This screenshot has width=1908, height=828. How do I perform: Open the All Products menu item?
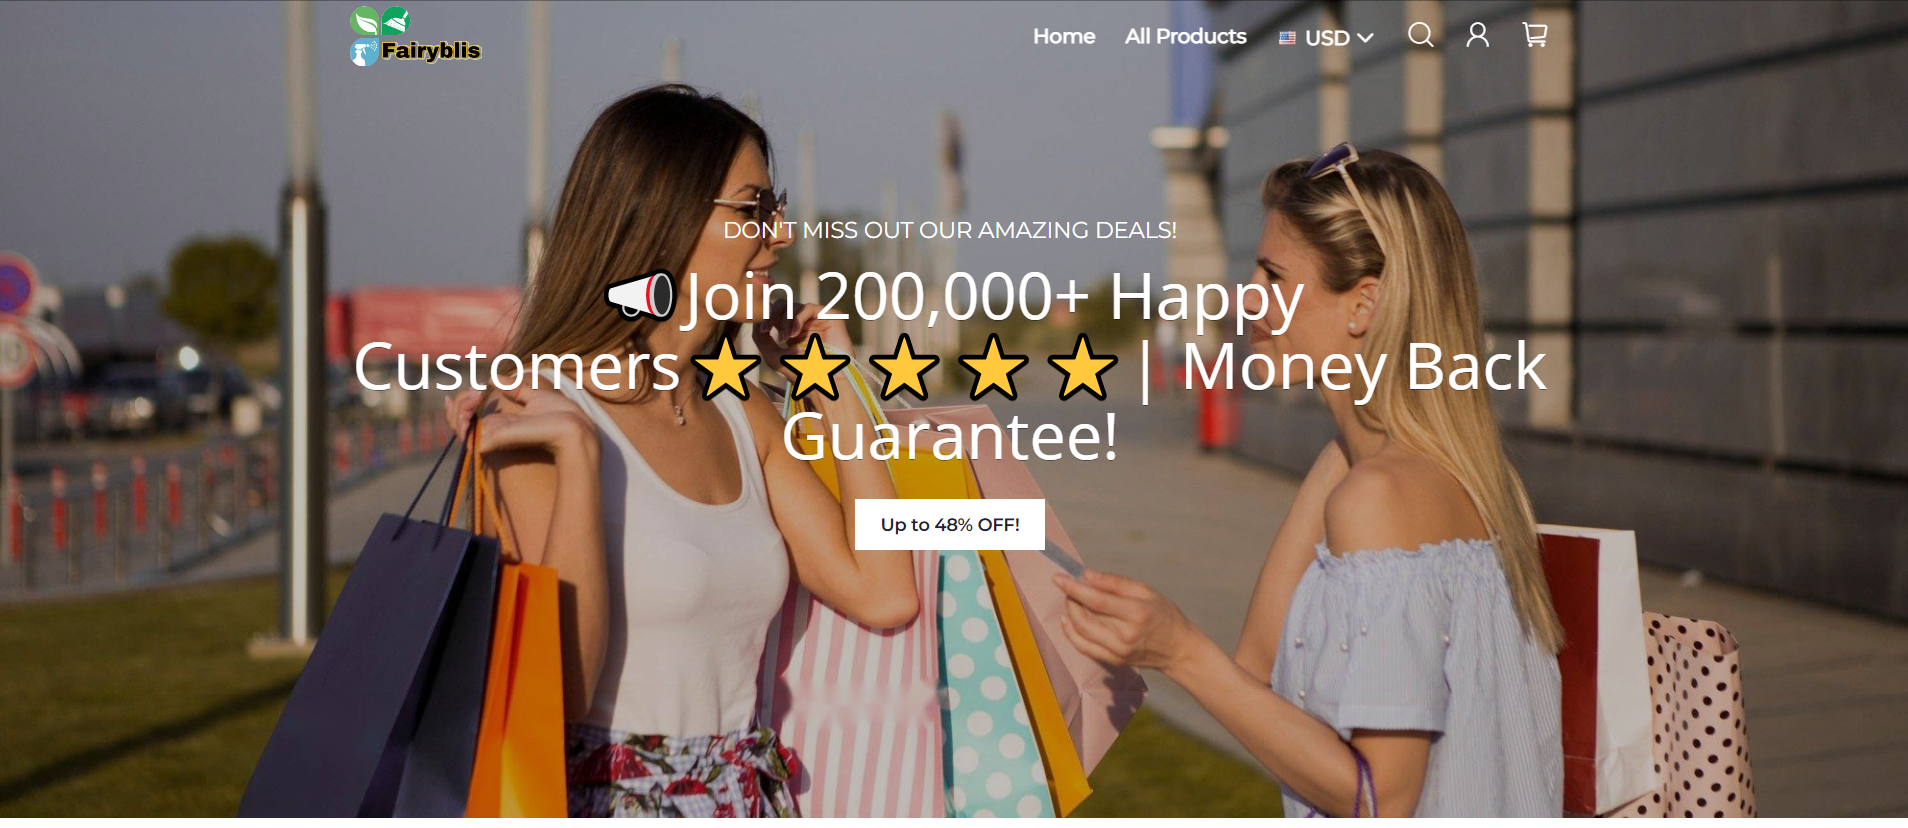pos(1186,36)
